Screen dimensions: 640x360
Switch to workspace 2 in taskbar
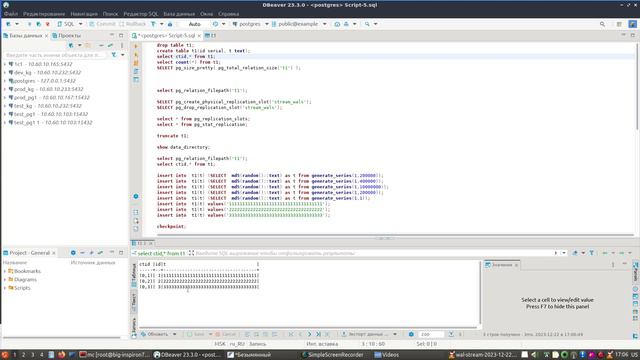(23, 355)
